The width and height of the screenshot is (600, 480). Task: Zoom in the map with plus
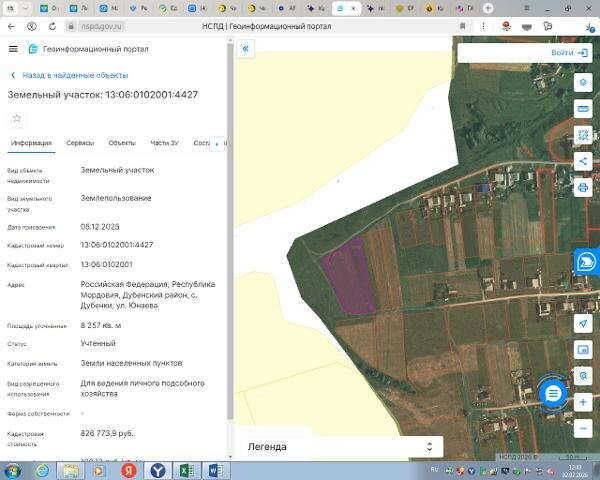pyautogui.click(x=583, y=402)
